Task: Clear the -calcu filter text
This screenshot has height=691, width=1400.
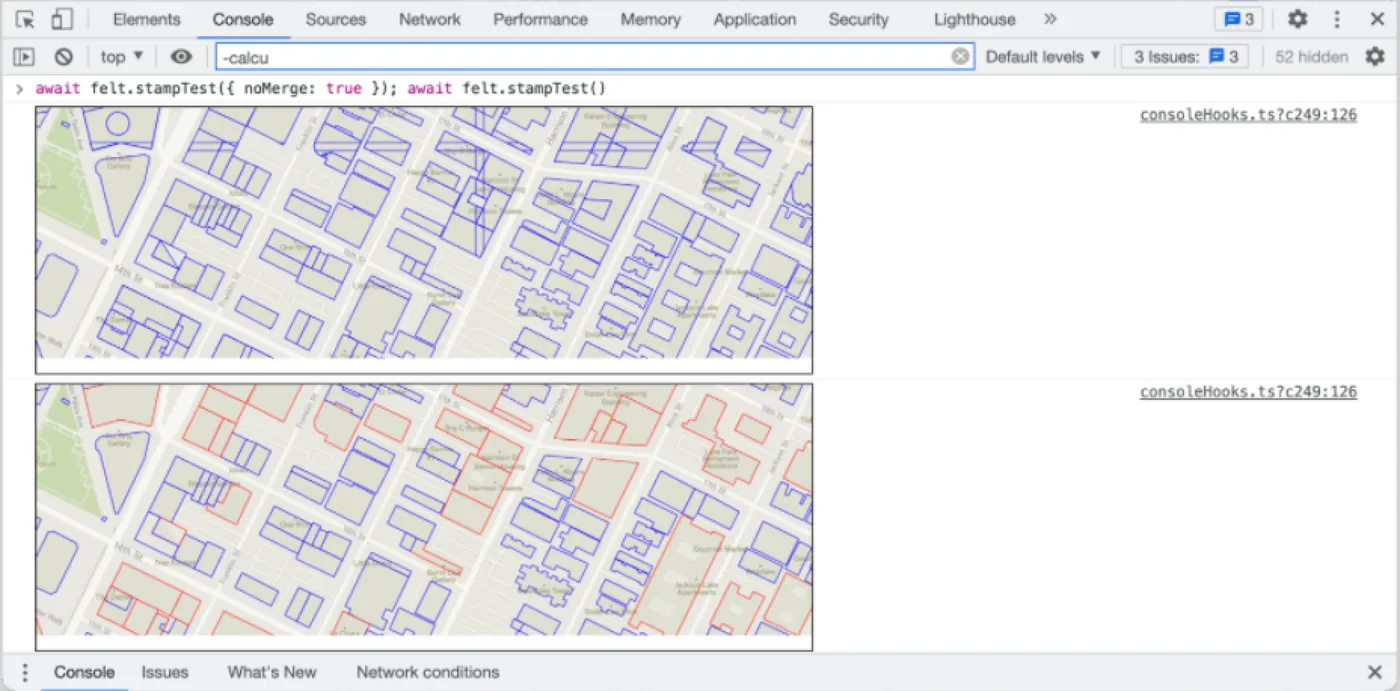Action: [x=960, y=57]
